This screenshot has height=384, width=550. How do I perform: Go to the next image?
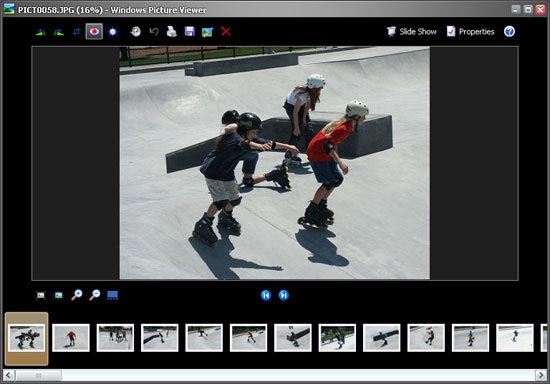click(x=283, y=295)
